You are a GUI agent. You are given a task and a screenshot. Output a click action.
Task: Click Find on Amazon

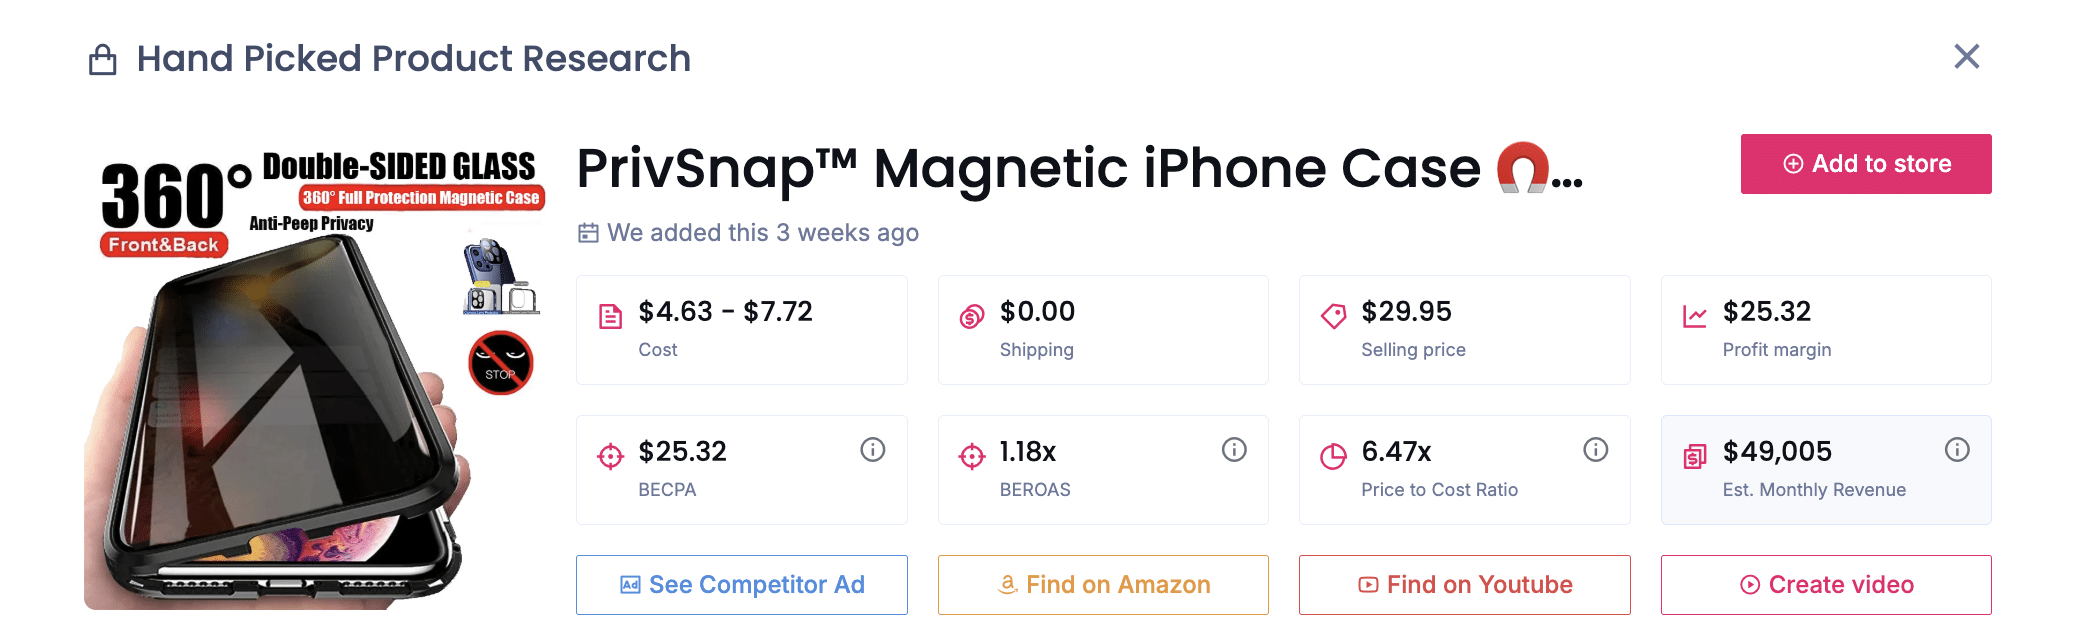click(1103, 584)
